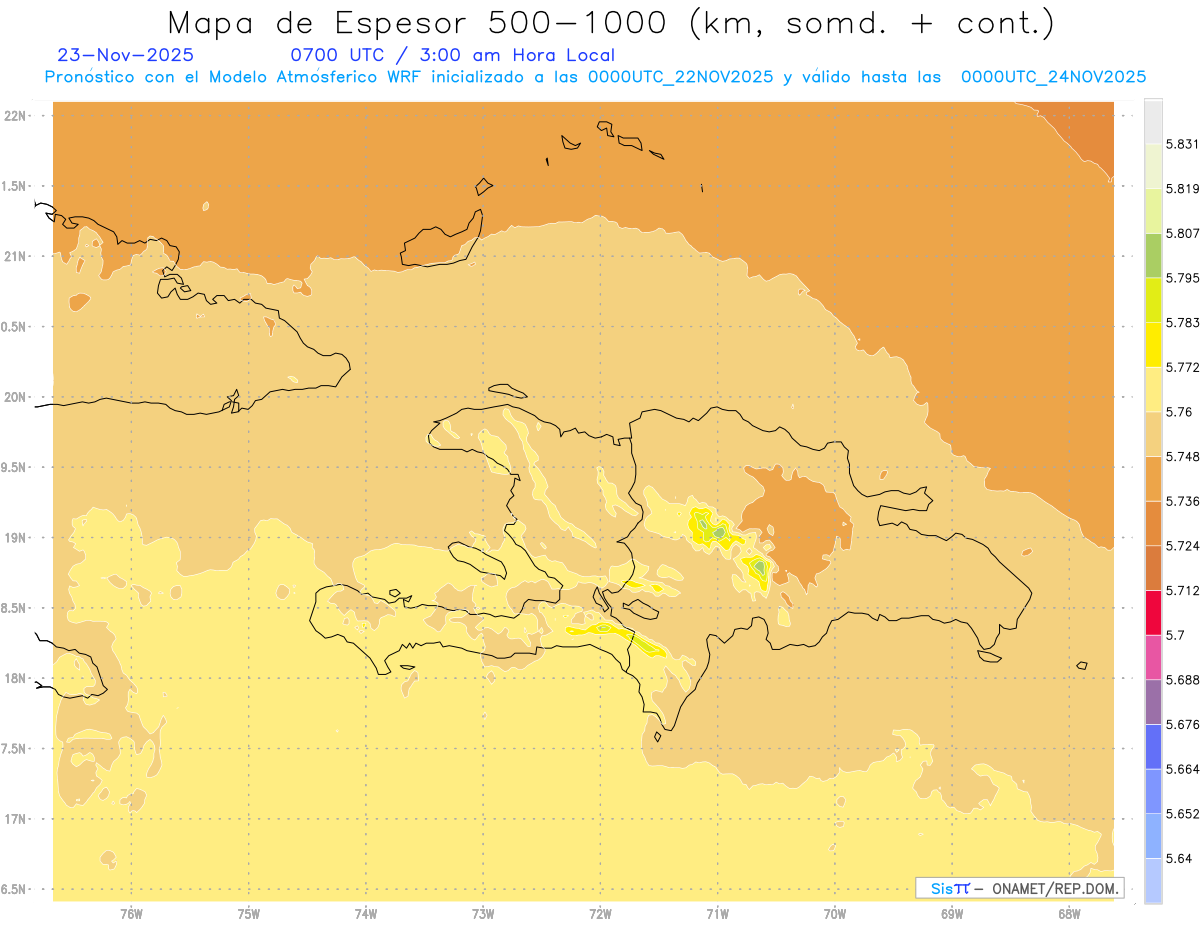This screenshot has width=1200, height=927.
Task: Click the colorbar value 5.64
Action: pos(1179,858)
